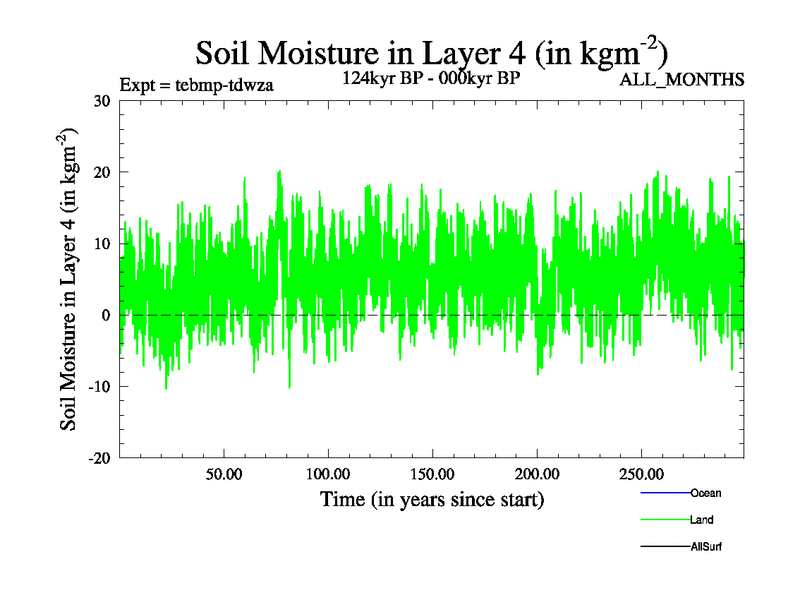Click the Expt = tebmp-tdwza label
Image resolution: width=800 pixels, height=600 pixels.
tap(196, 84)
